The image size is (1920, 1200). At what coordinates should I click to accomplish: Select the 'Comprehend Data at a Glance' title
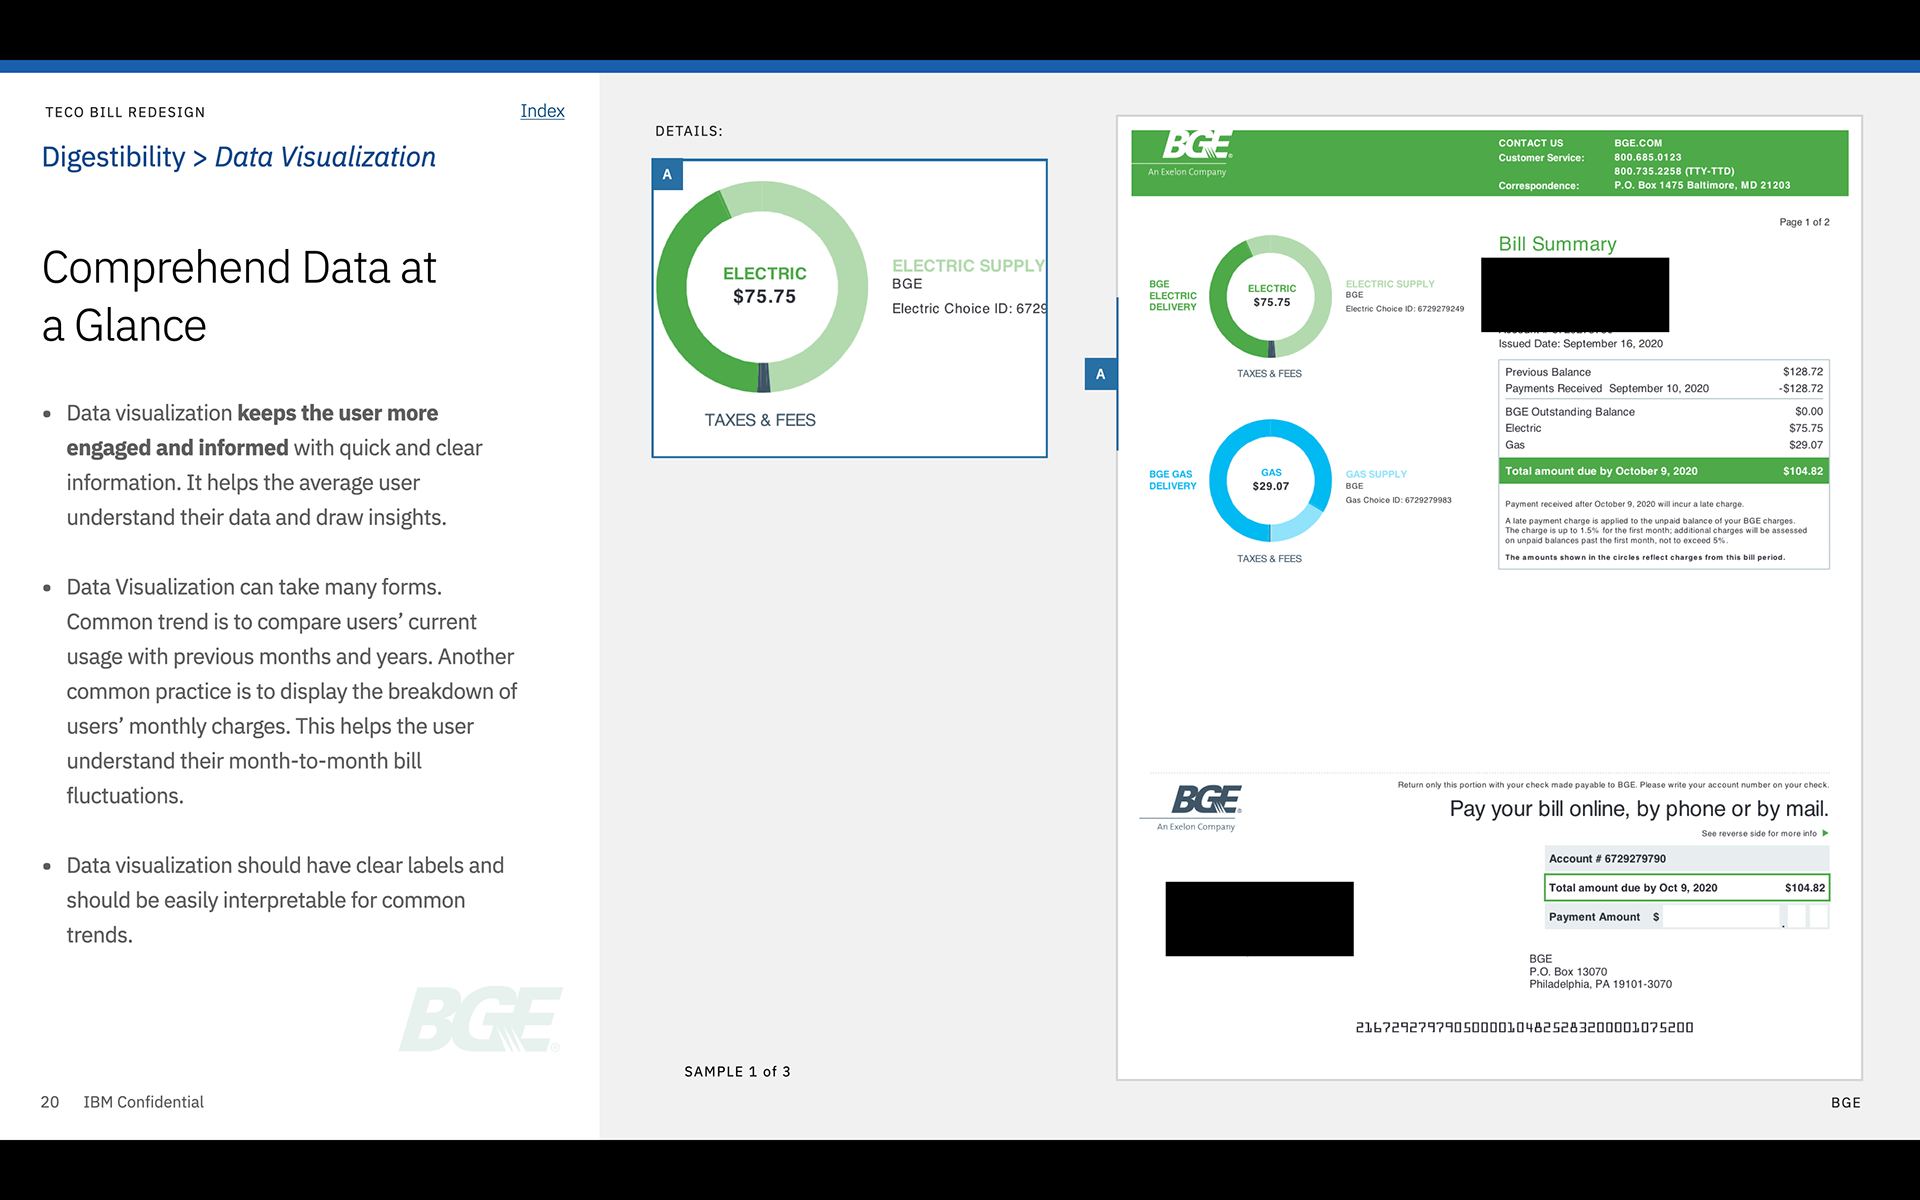(239, 296)
